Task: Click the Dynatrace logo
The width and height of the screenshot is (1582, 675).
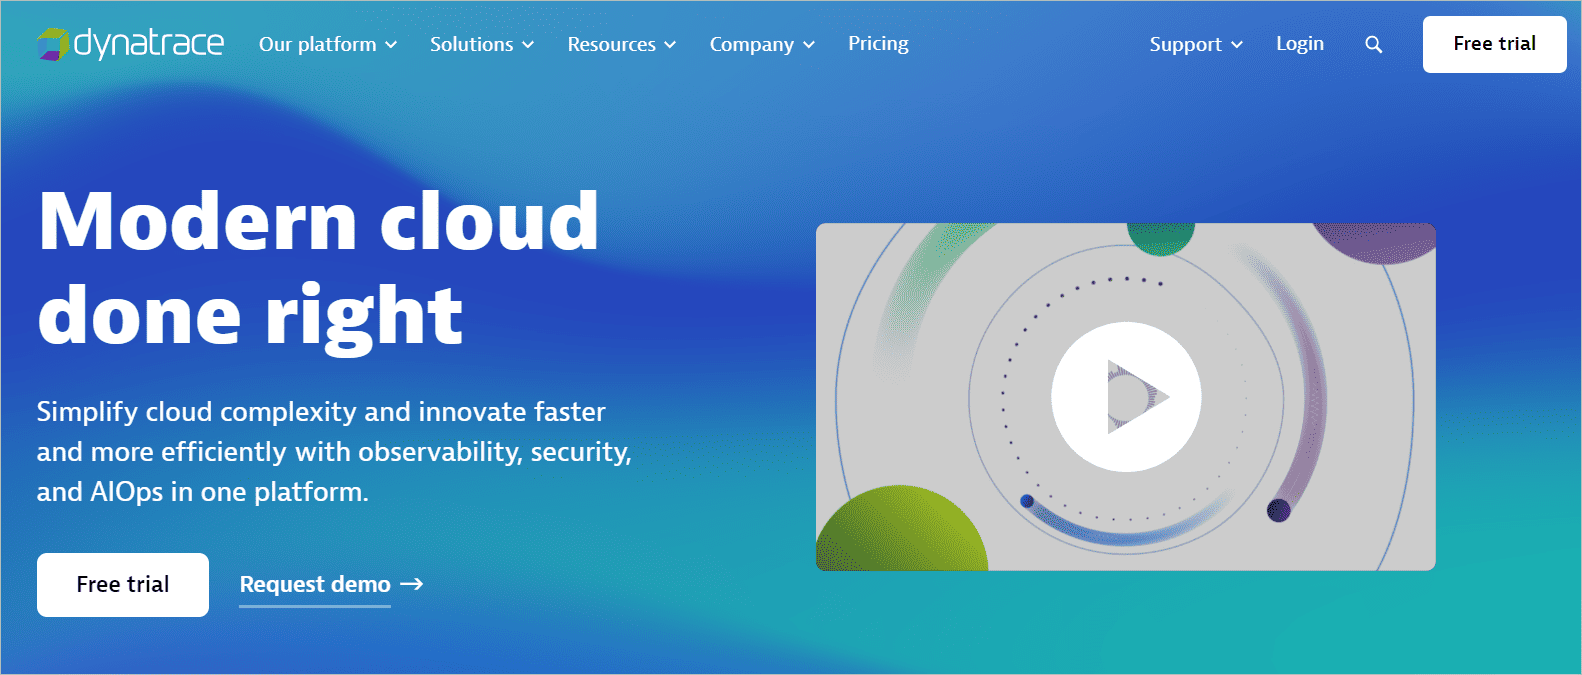Action: point(130,44)
